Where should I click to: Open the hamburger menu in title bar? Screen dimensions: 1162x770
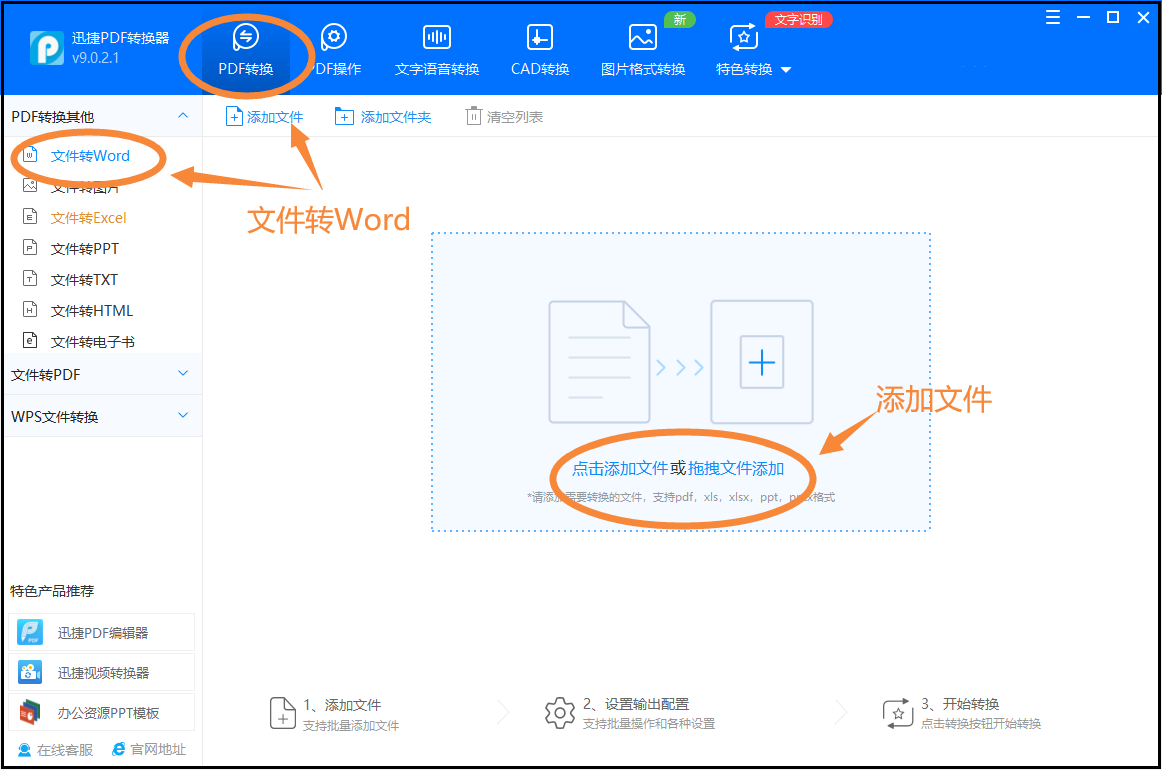point(1052,17)
